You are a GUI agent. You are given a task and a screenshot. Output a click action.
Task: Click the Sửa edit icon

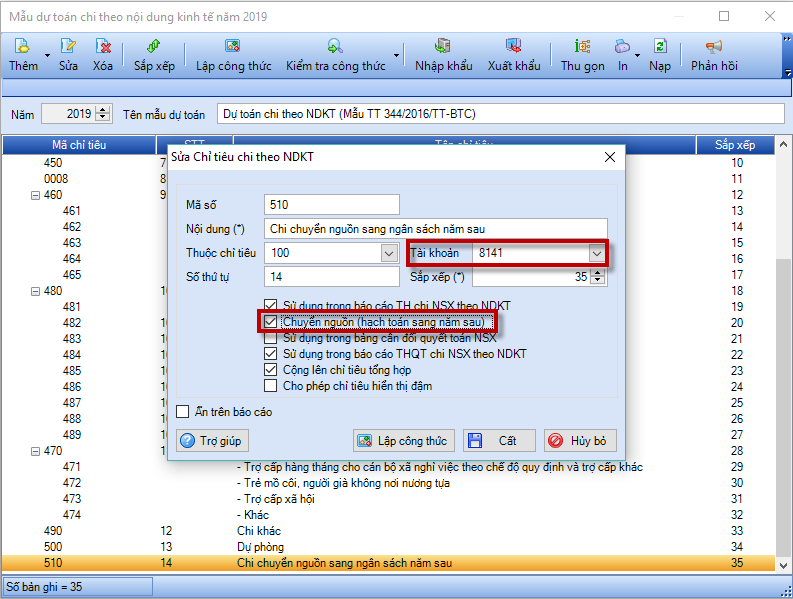pyautogui.click(x=68, y=47)
